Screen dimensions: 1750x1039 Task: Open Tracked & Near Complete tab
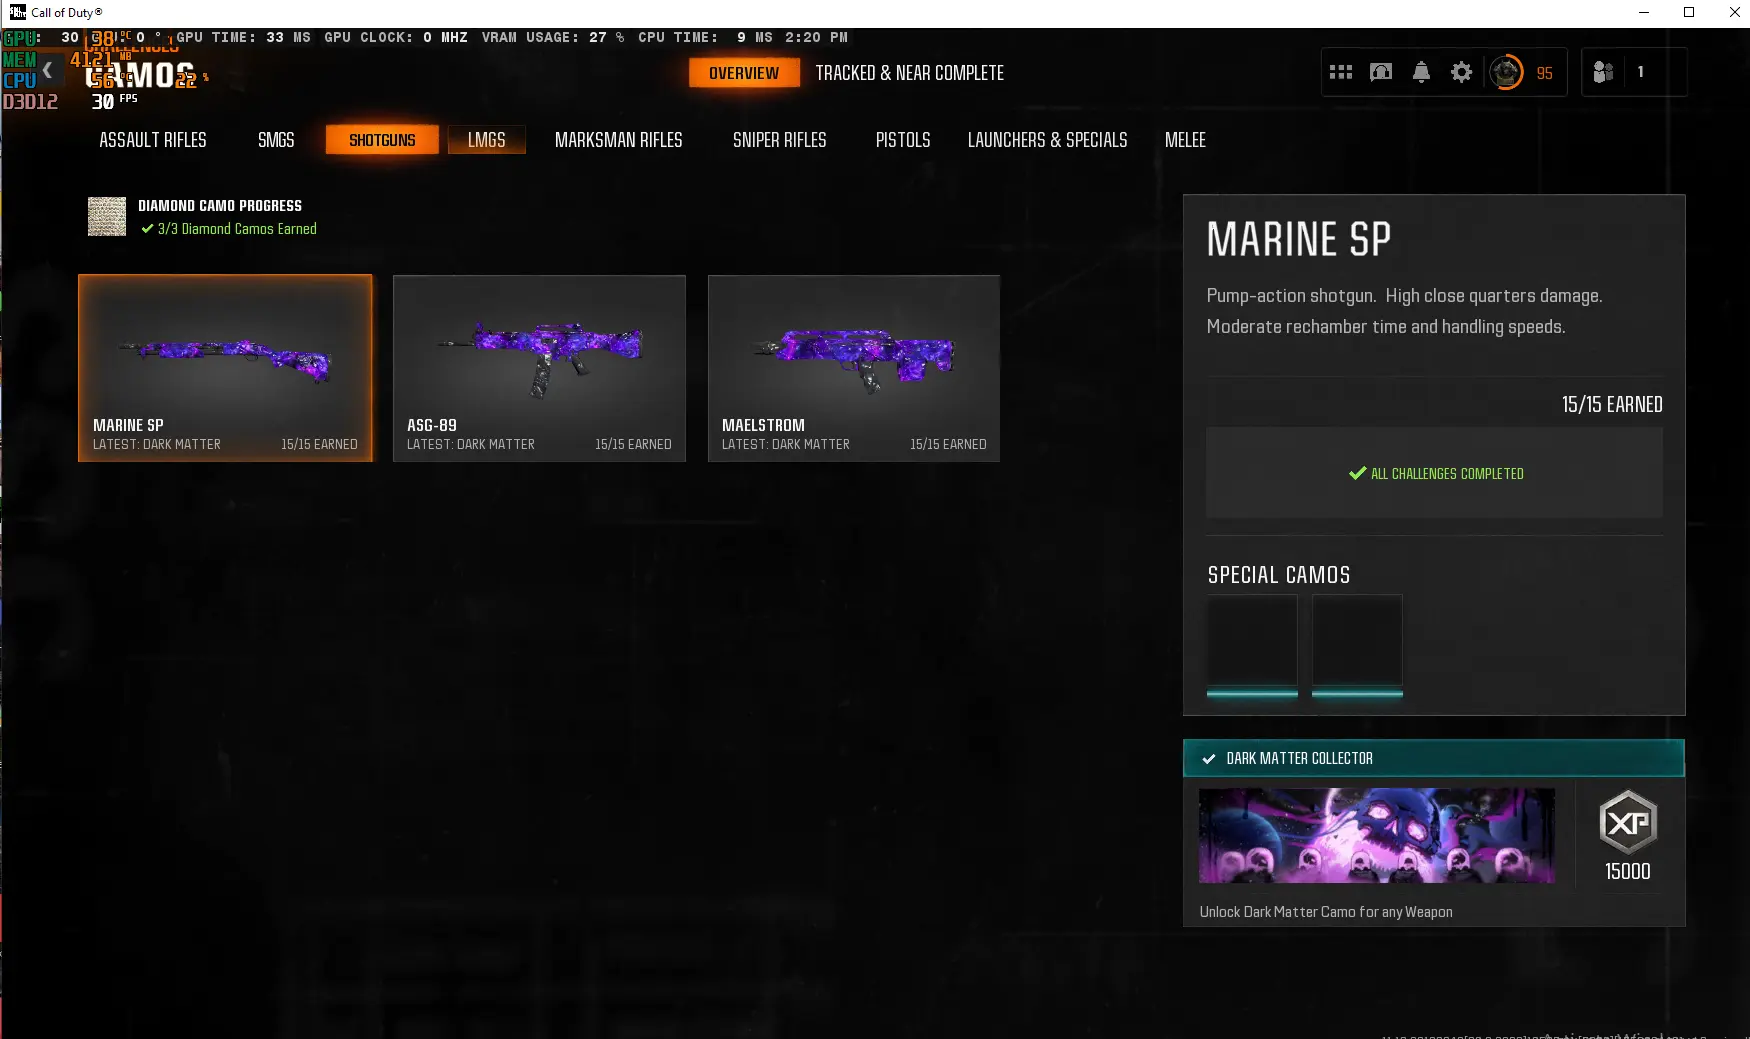[x=909, y=73]
